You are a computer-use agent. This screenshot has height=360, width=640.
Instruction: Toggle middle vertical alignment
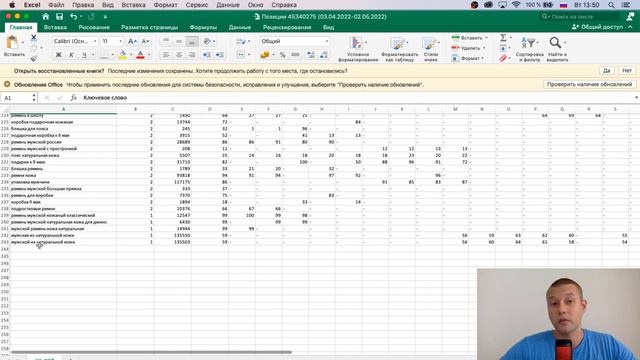(x=179, y=41)
